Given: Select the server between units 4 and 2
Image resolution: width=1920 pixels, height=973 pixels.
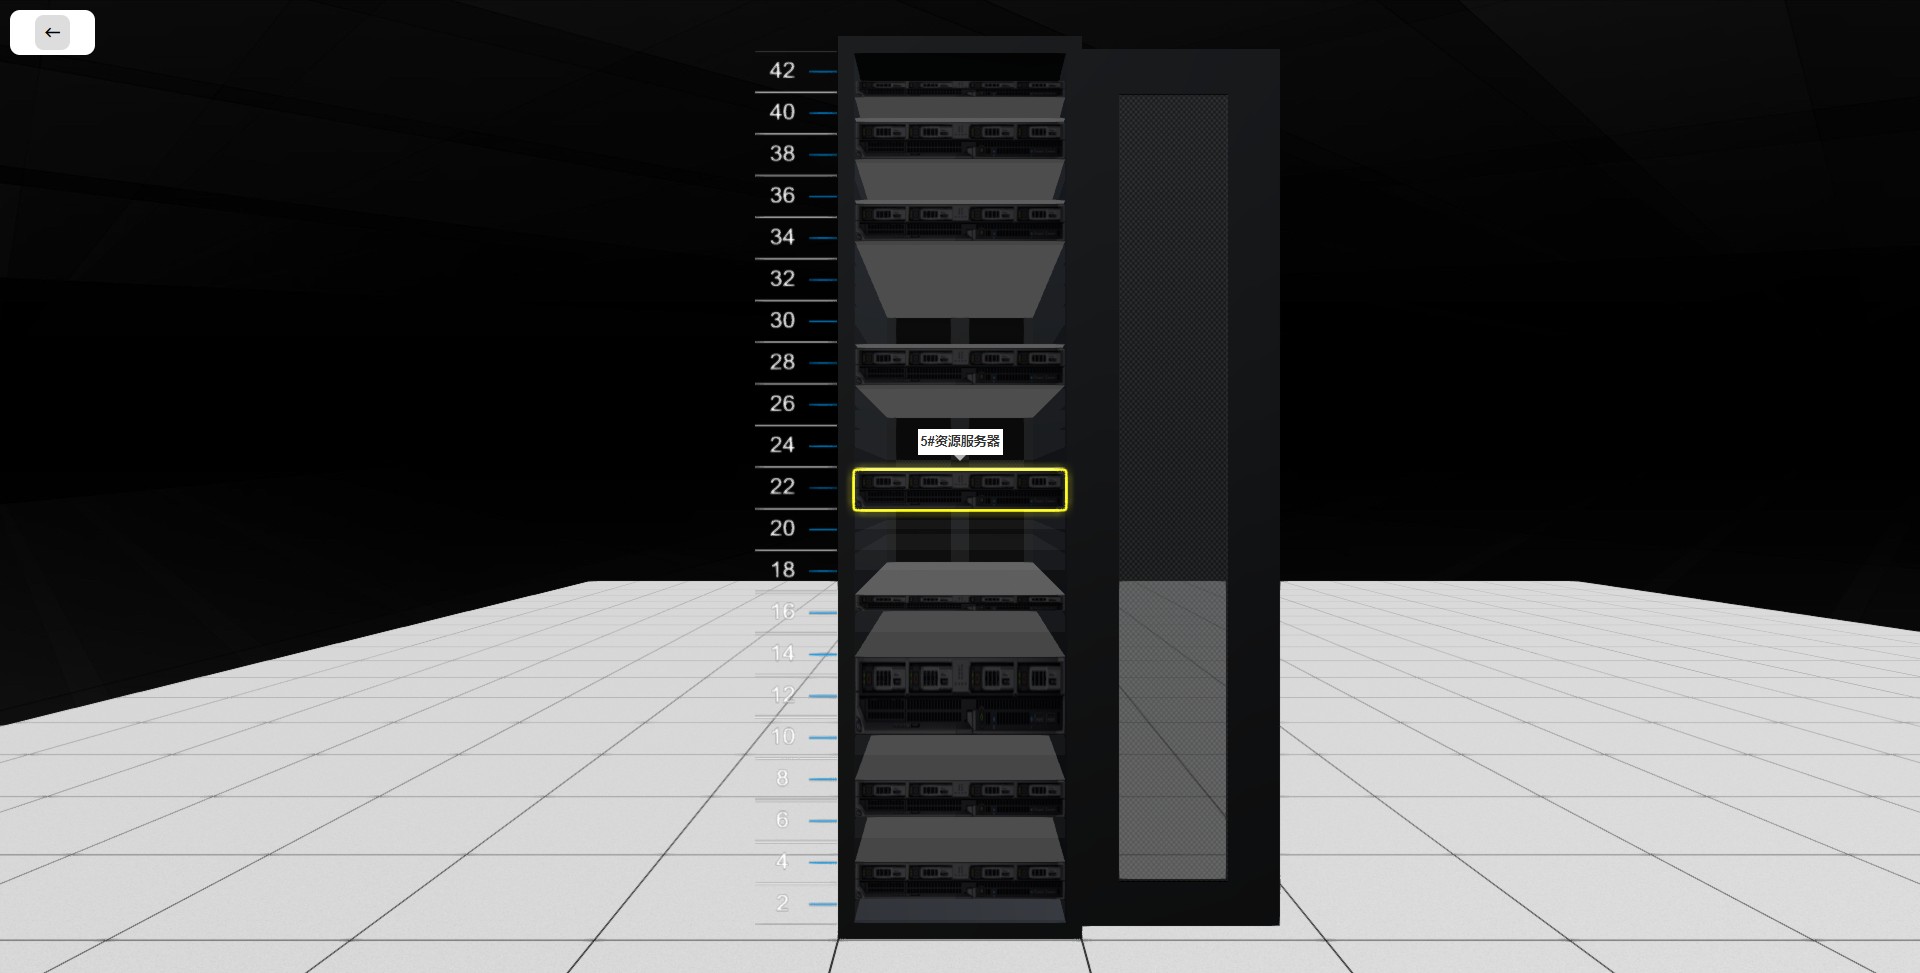Looking at the screenshot, I should [960, 880].
